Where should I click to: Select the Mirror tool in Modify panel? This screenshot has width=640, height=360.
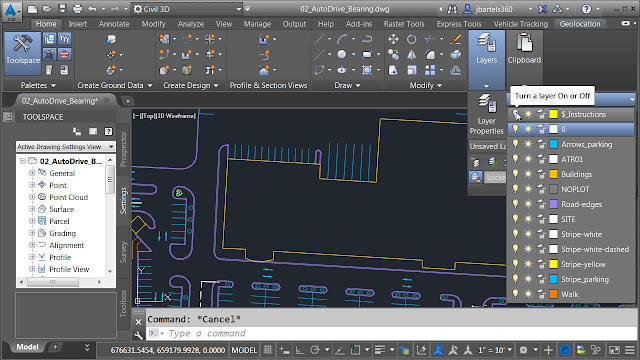[411, 54]
